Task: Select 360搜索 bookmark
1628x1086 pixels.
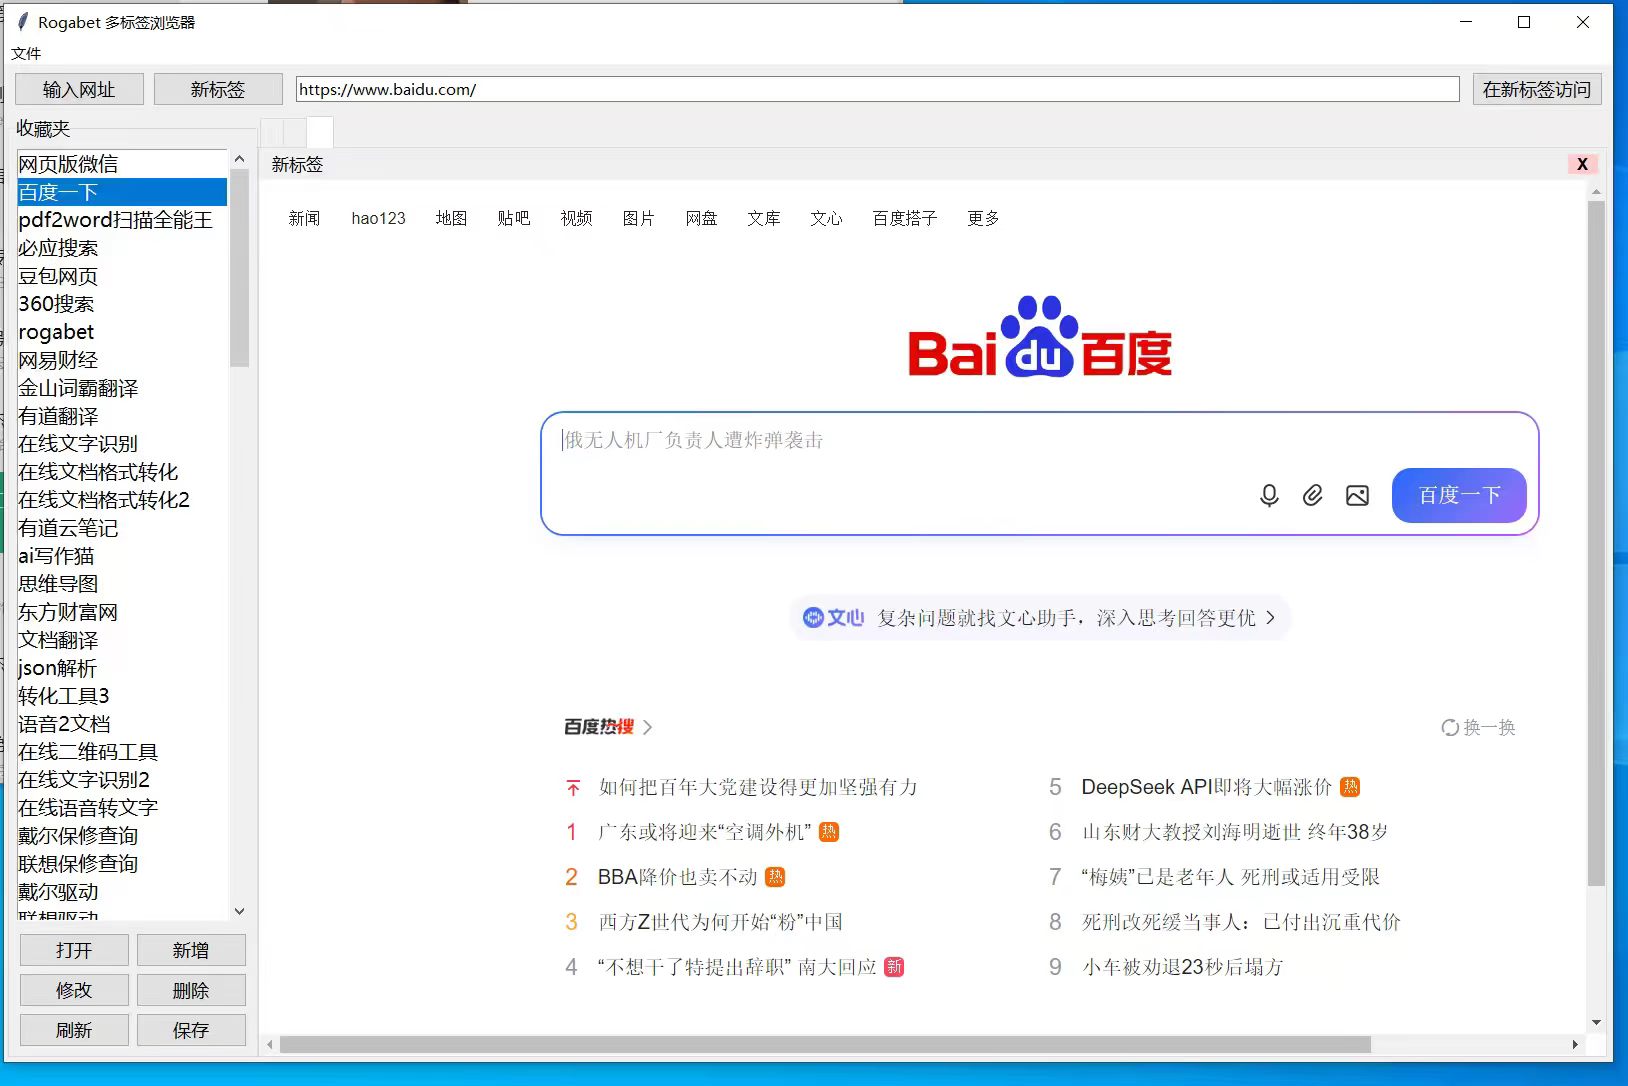Action: [x=122, y=304]
